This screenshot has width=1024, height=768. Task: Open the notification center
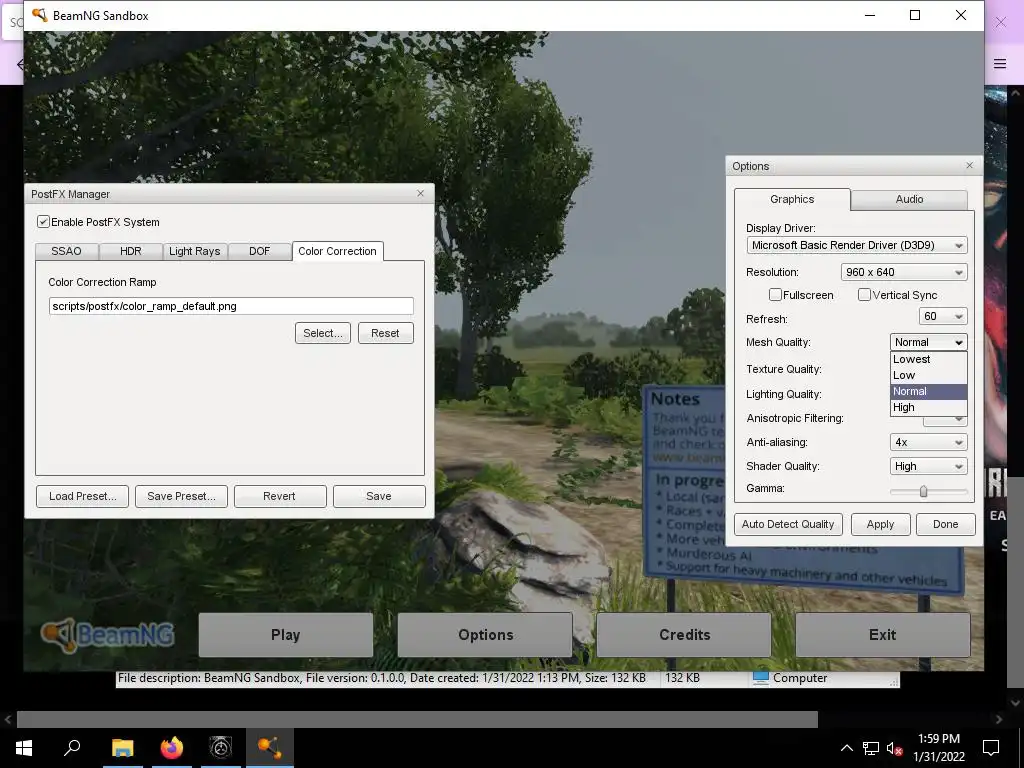pos(991,748)
